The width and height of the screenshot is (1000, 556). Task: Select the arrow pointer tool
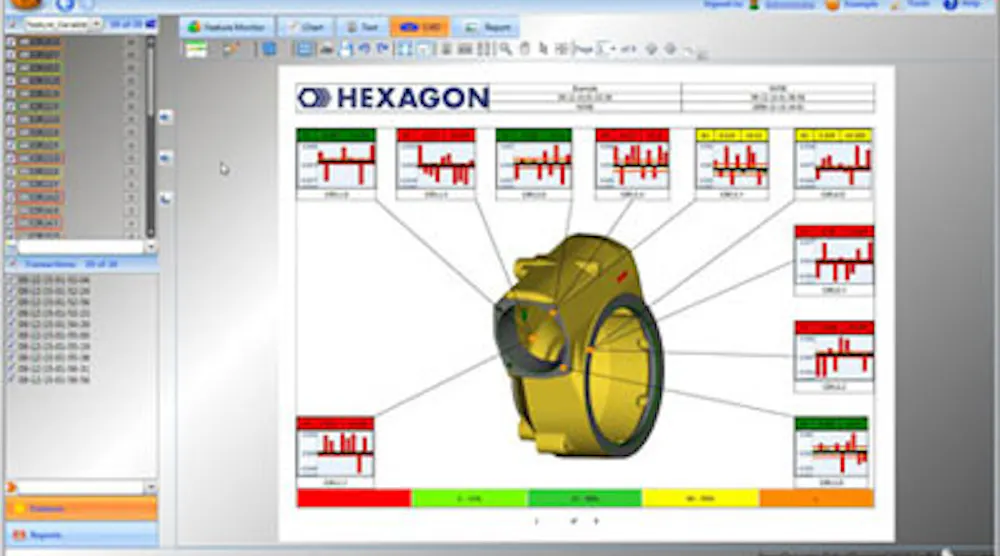[543, 49]
